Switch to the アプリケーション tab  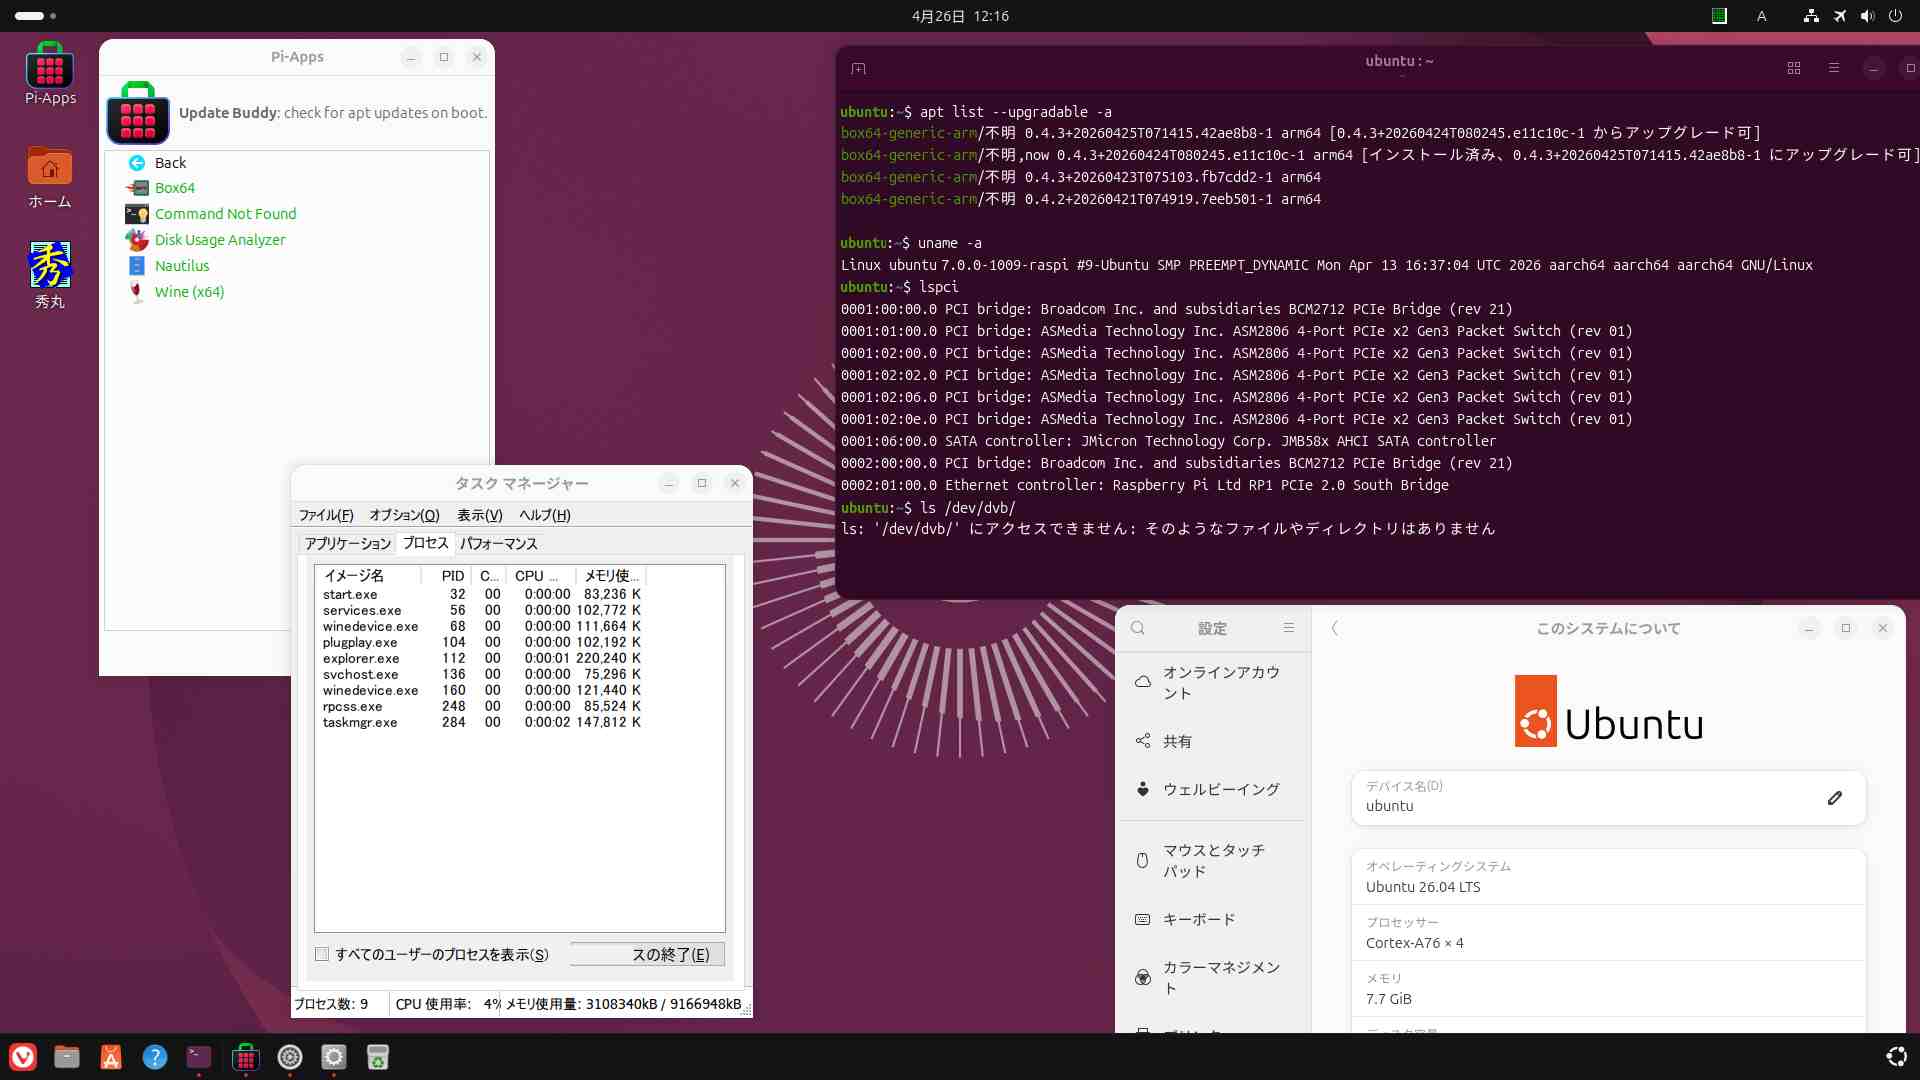(x=347, y=543)
